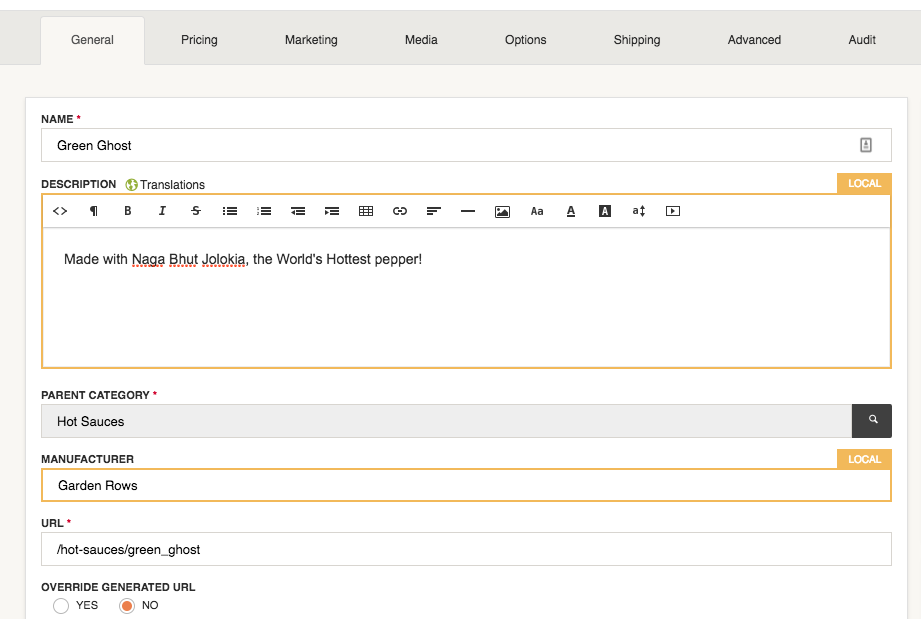Switch to the Pricing tab
Screen dimensions: 921x619
coord(199,40)
